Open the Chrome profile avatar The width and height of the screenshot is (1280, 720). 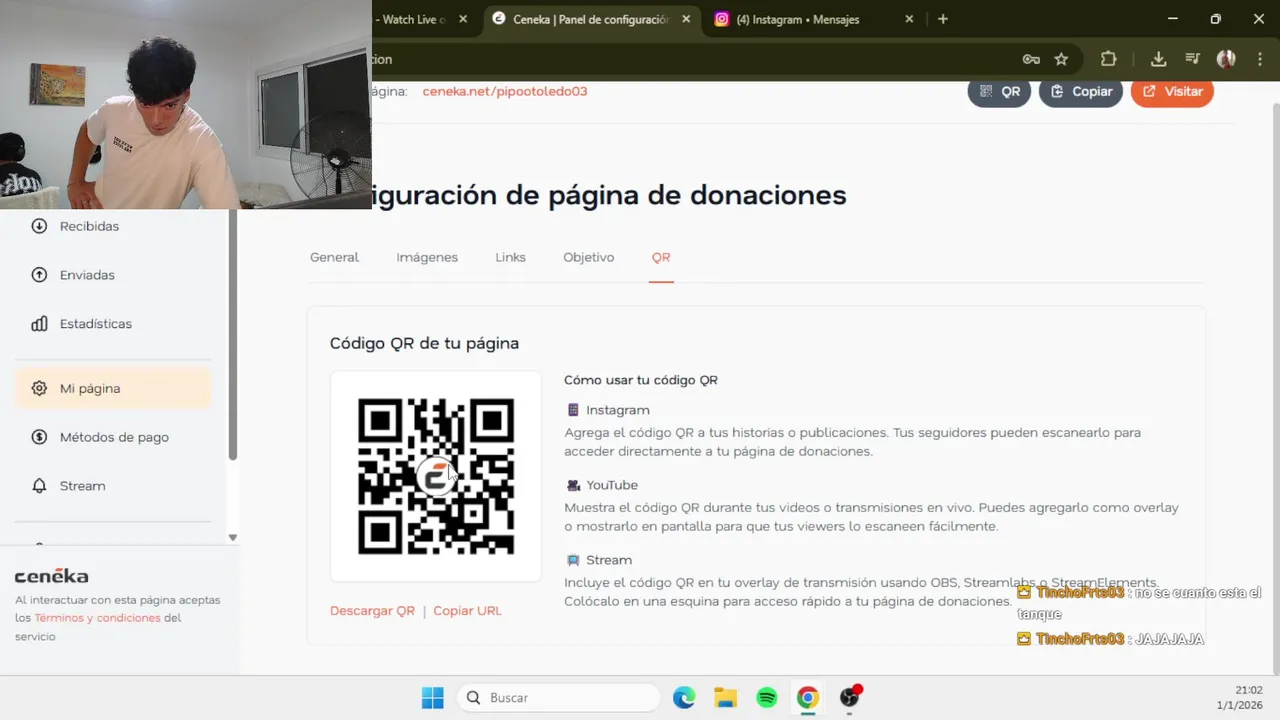tap(1226, 59)
